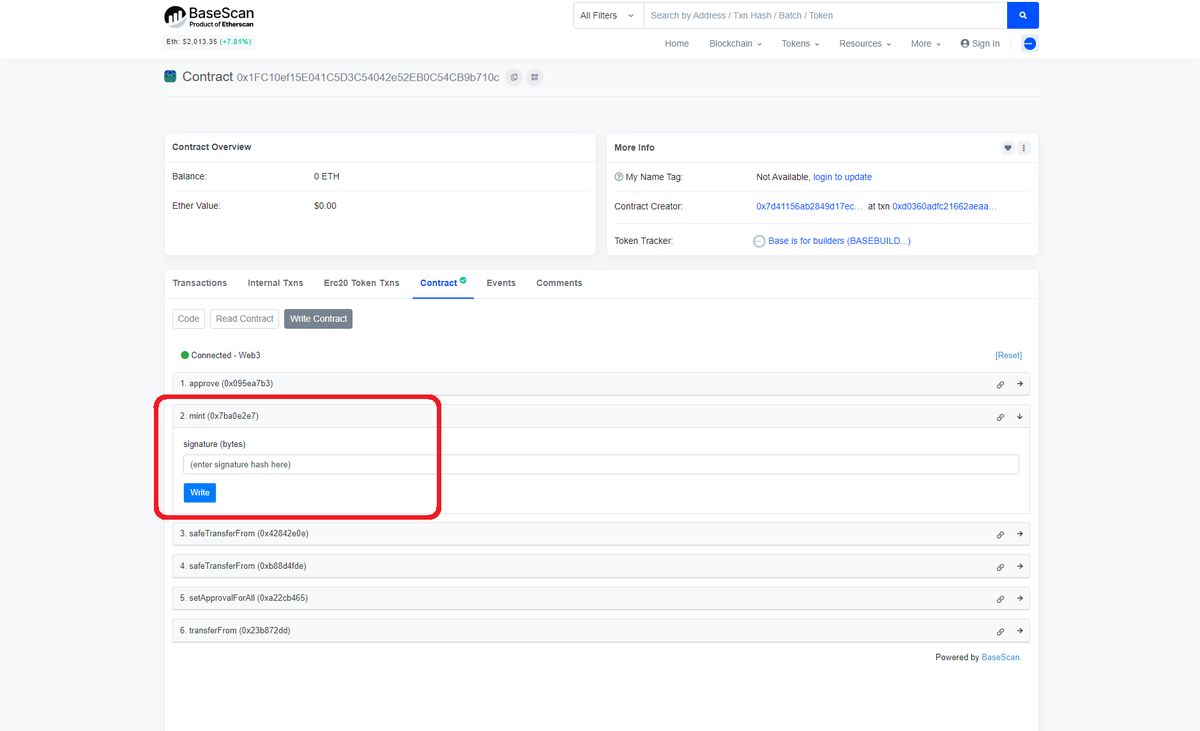Switch to the Events tab
Image resolution: width=1200 pixels, height=731 pixels.
click(500, 283)
